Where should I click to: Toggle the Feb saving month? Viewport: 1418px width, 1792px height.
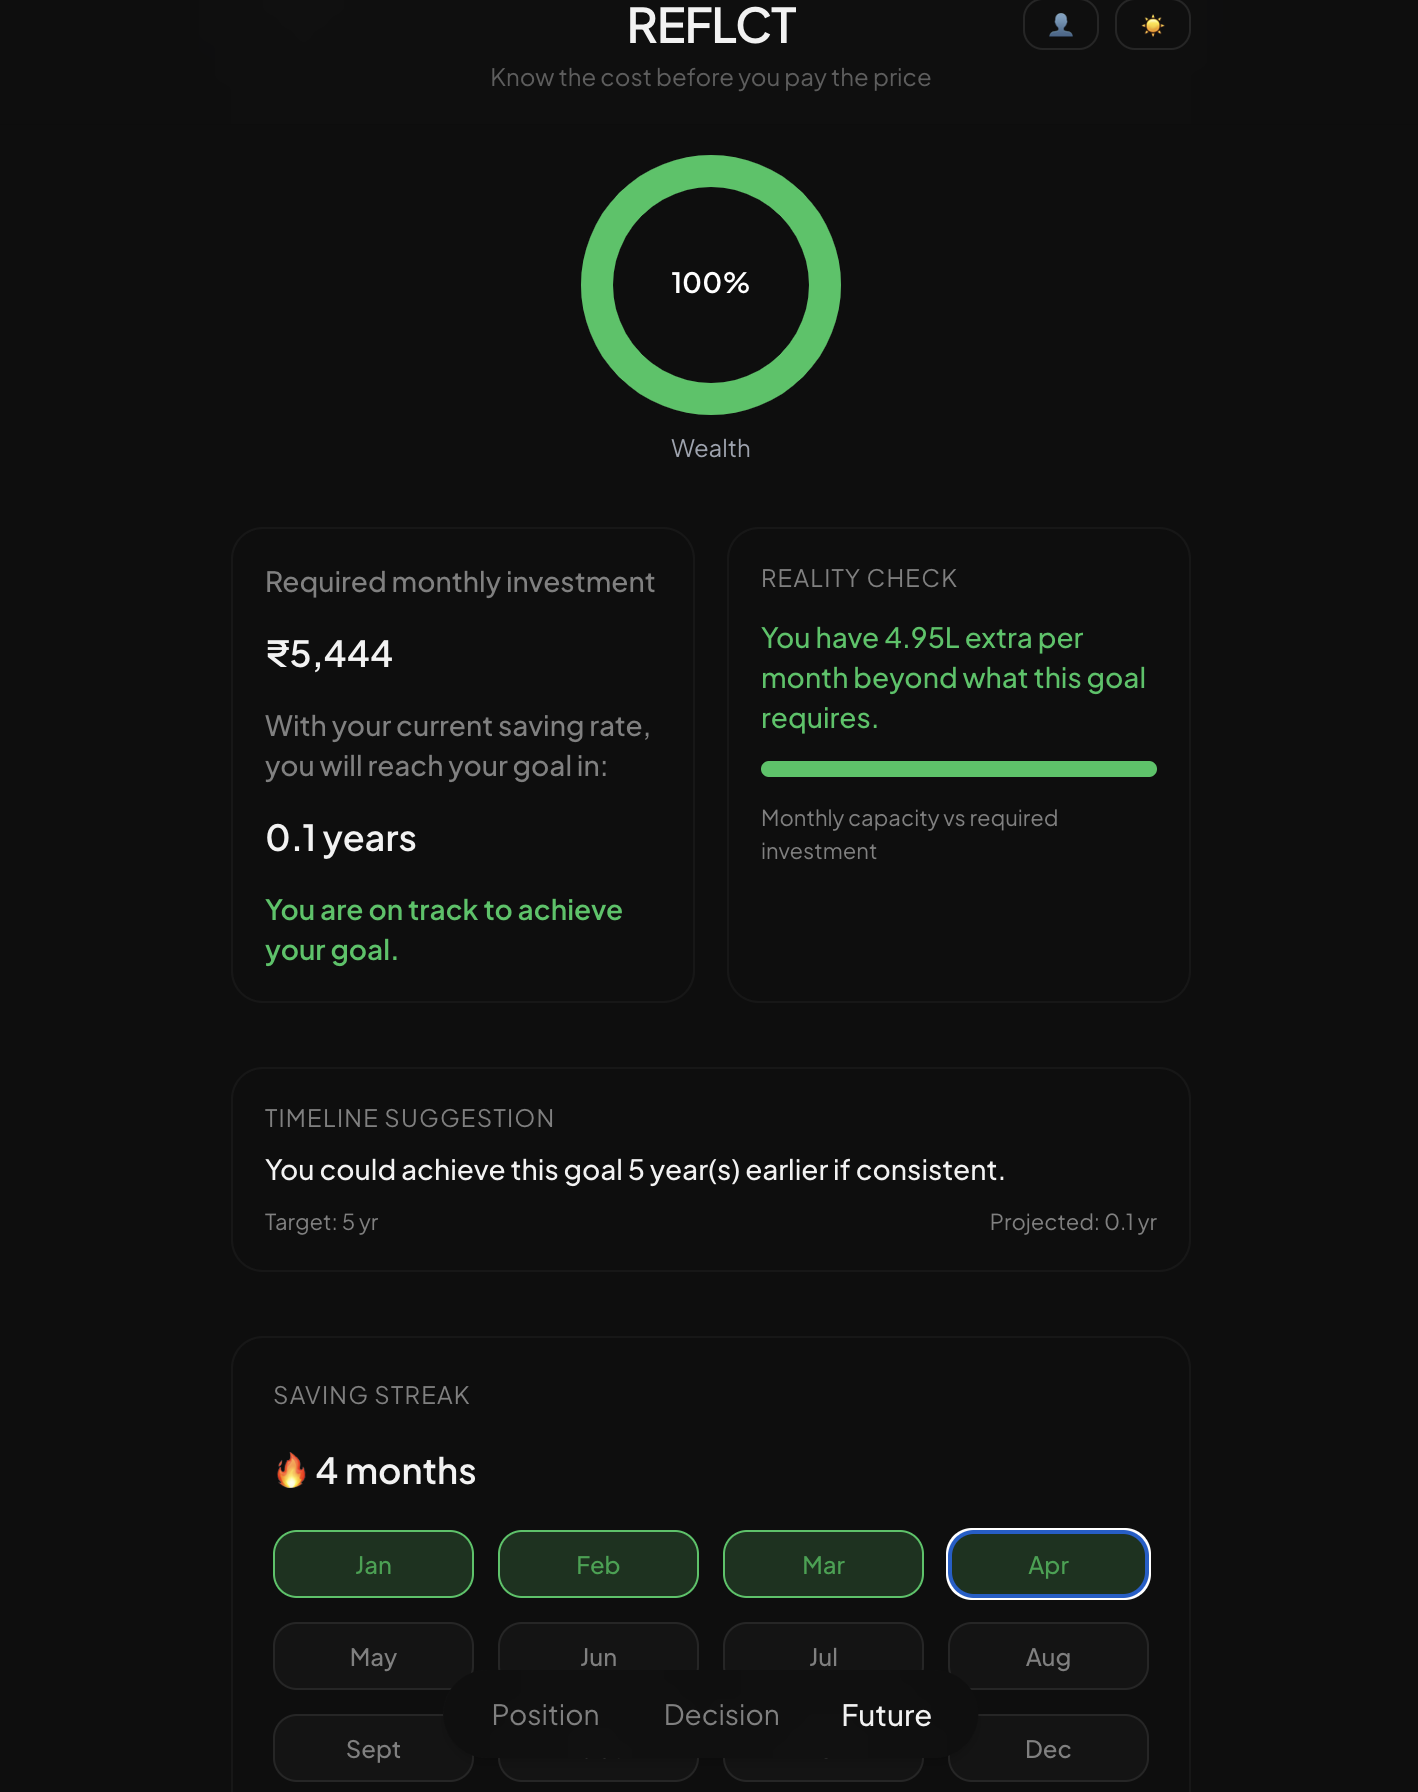click(598, 1564)
